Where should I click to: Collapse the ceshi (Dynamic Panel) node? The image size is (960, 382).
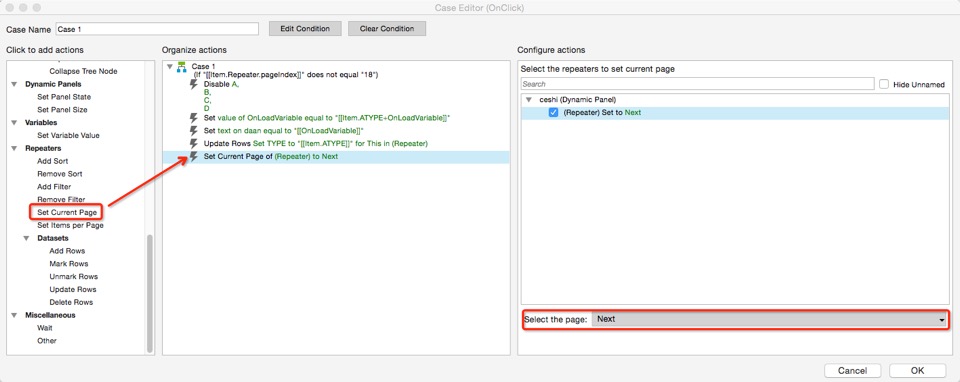(x=528, y=99)
